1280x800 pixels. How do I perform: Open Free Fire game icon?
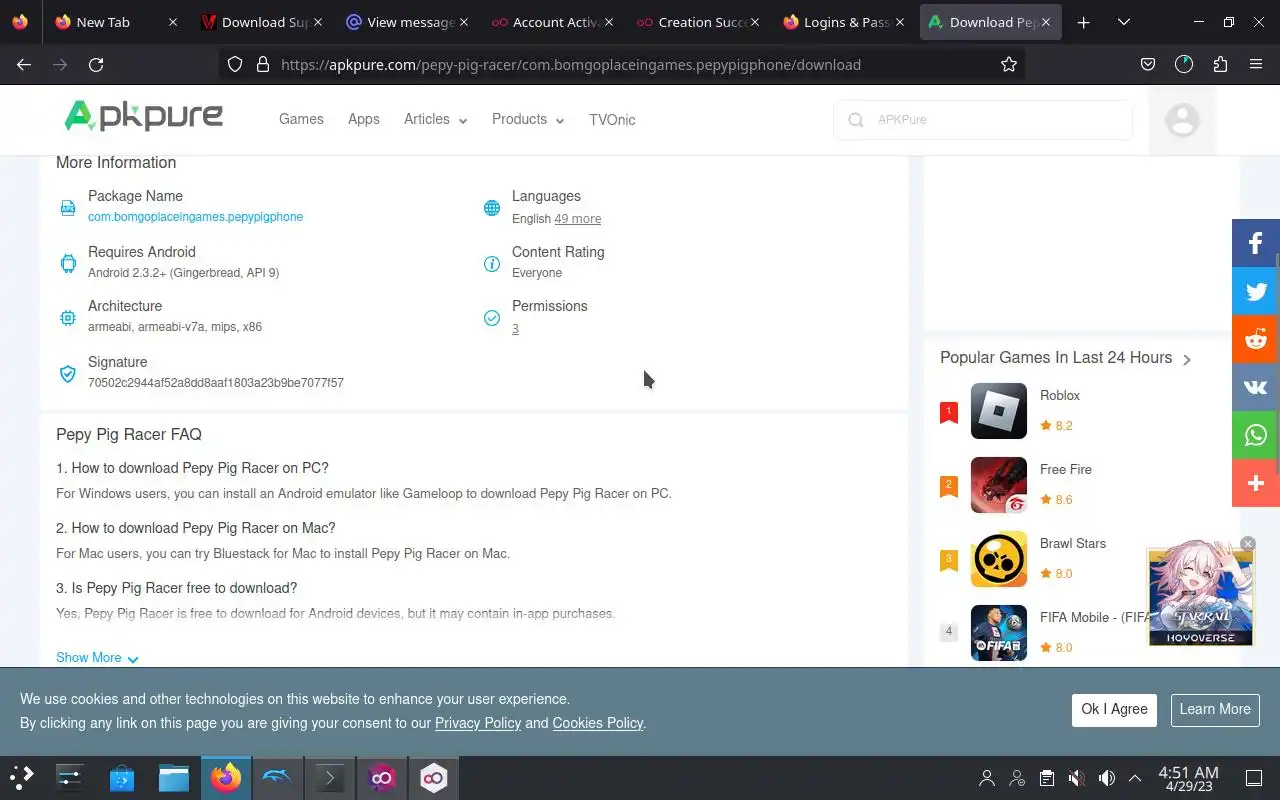(999, 485)
